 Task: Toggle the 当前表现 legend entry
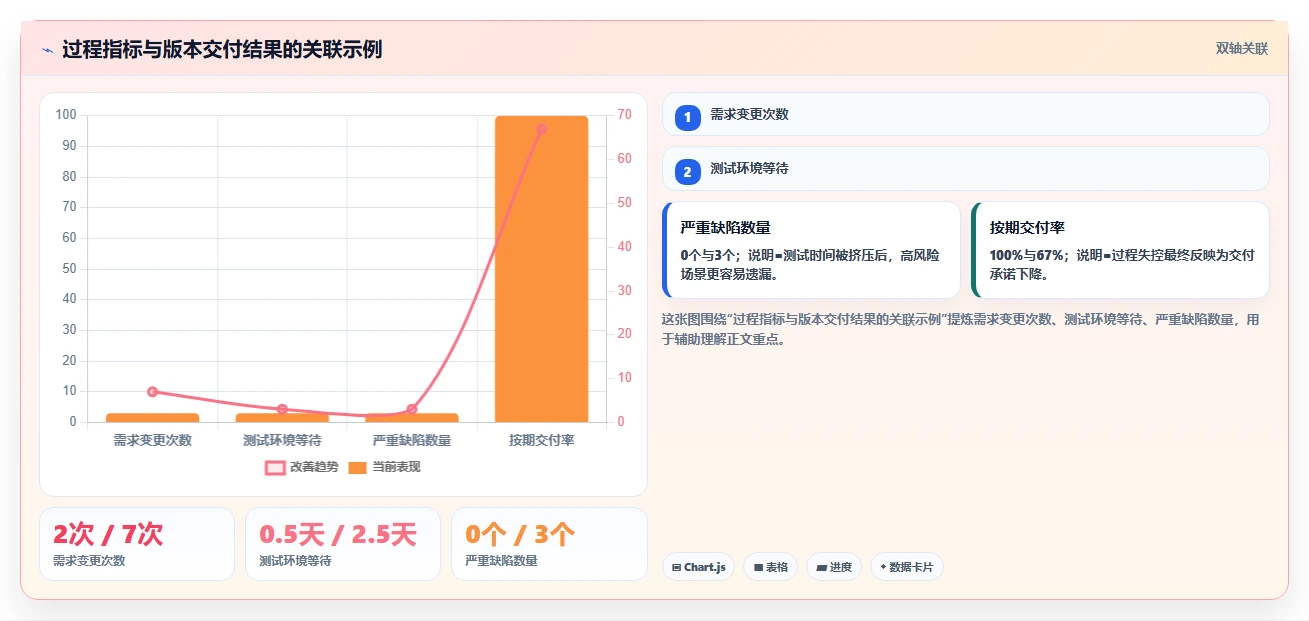384,467
